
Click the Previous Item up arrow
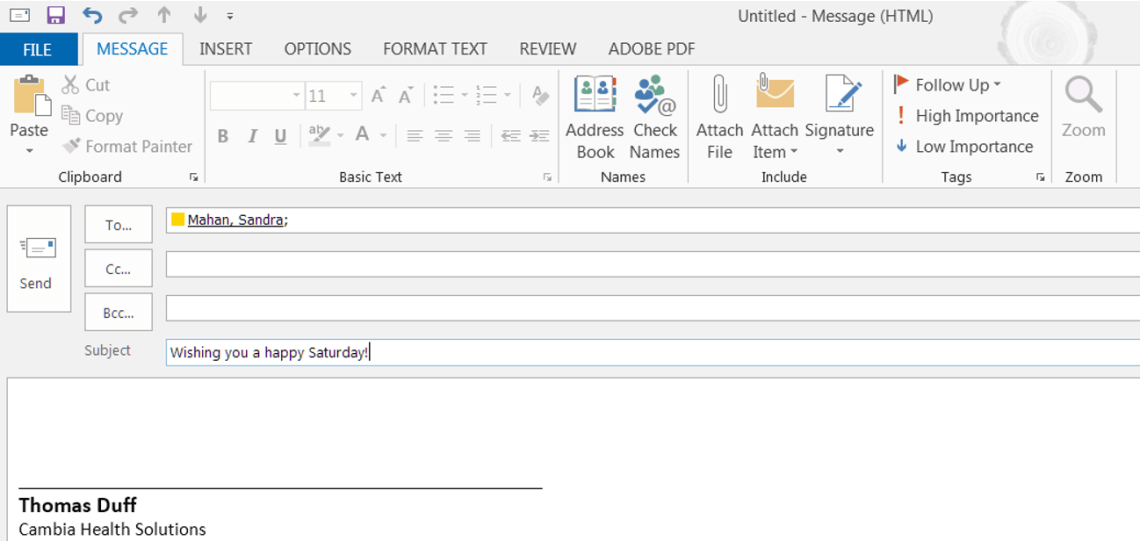tap(164, 15)
